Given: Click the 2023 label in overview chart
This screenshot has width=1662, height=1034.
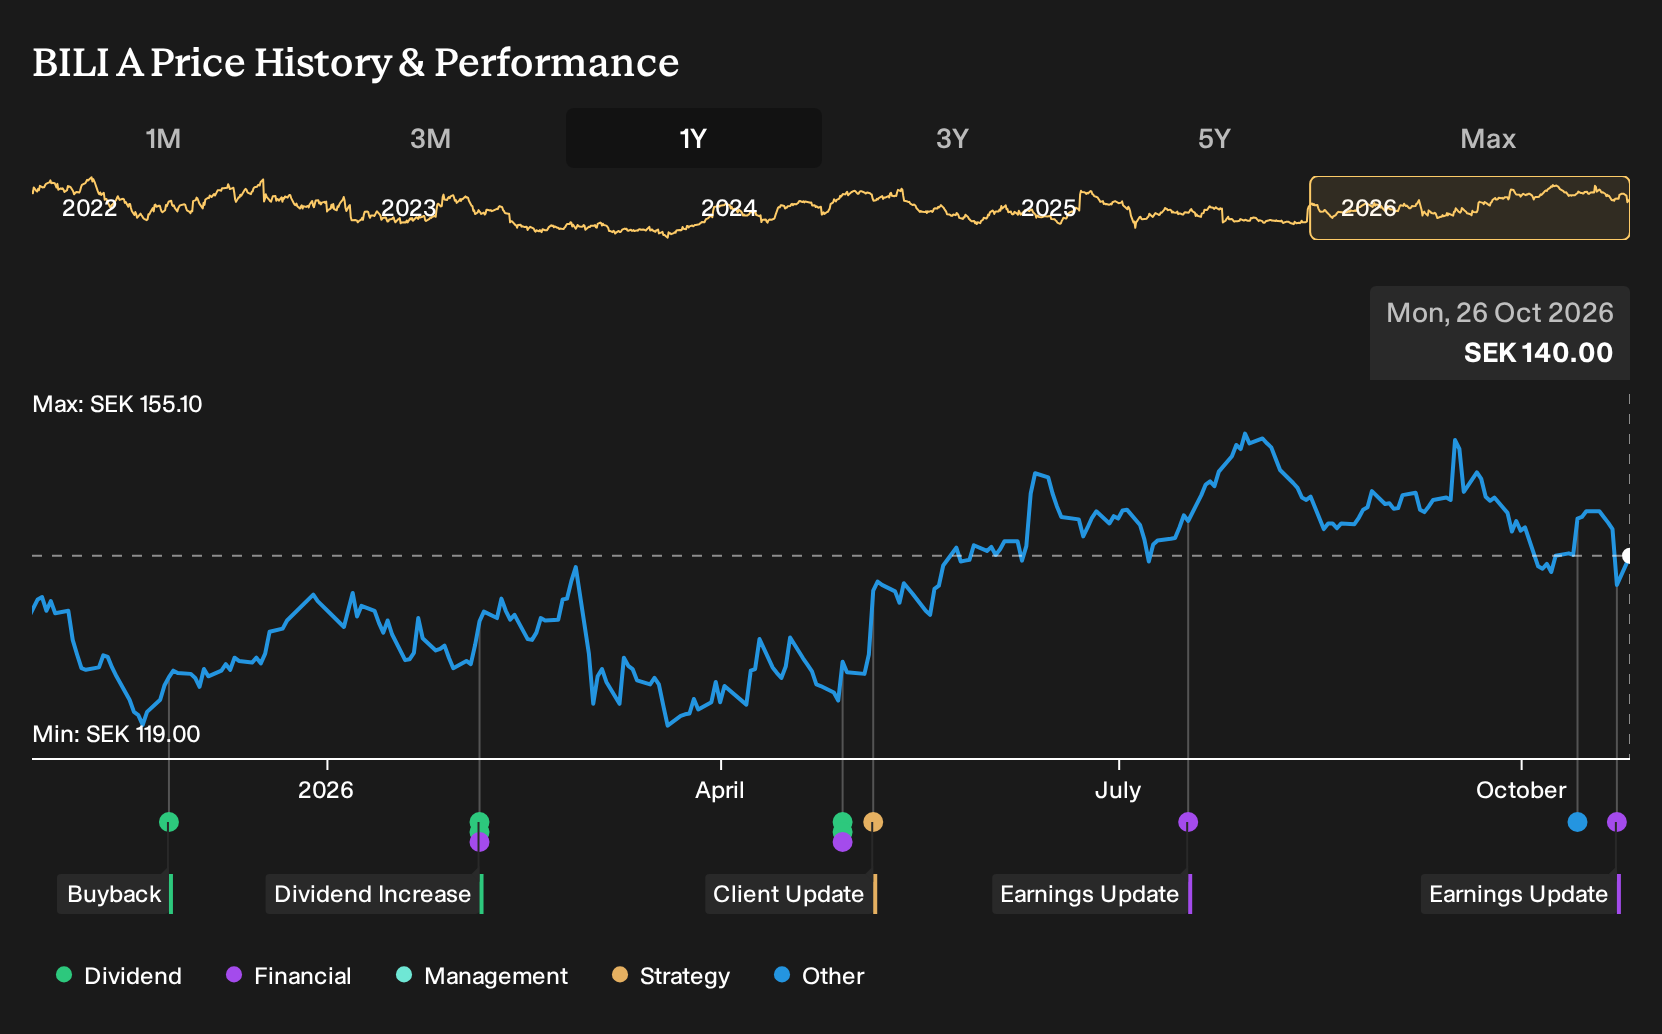Looking at the screenshot, I should pyautogui.click(x=409, y=208).
